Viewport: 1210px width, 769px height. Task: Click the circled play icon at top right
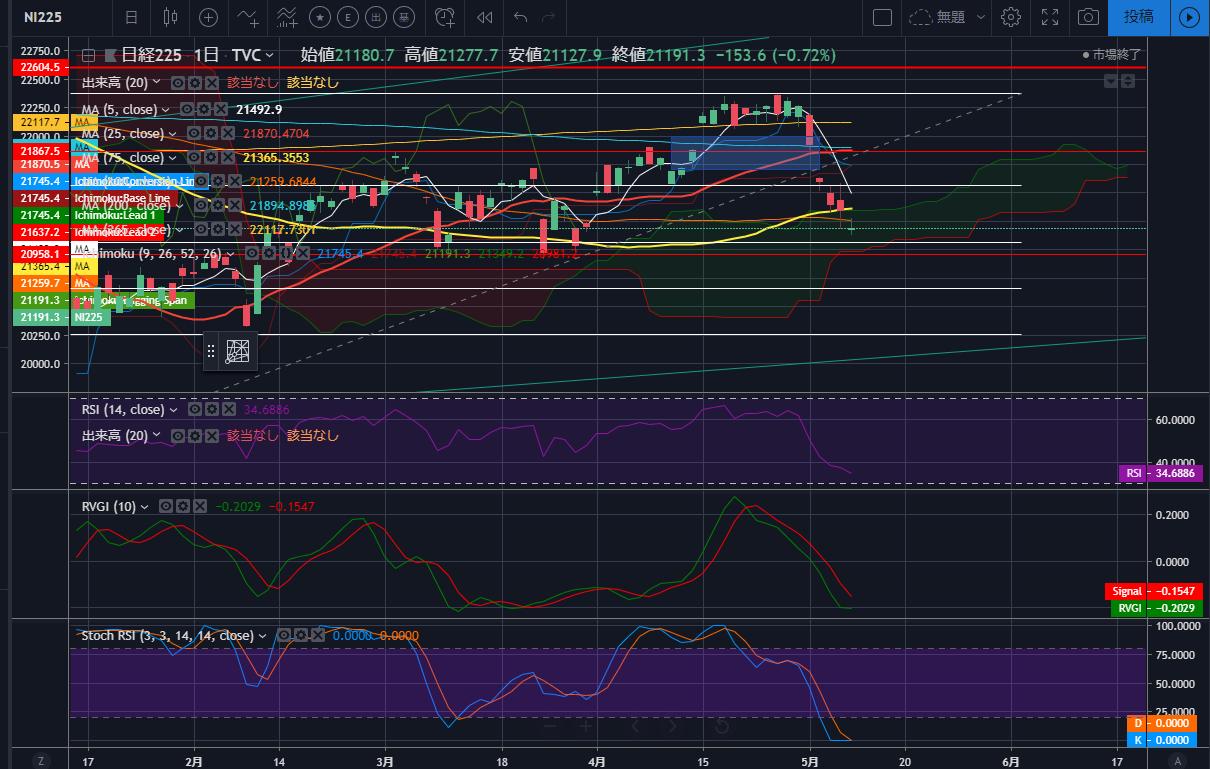point(1188,17)
